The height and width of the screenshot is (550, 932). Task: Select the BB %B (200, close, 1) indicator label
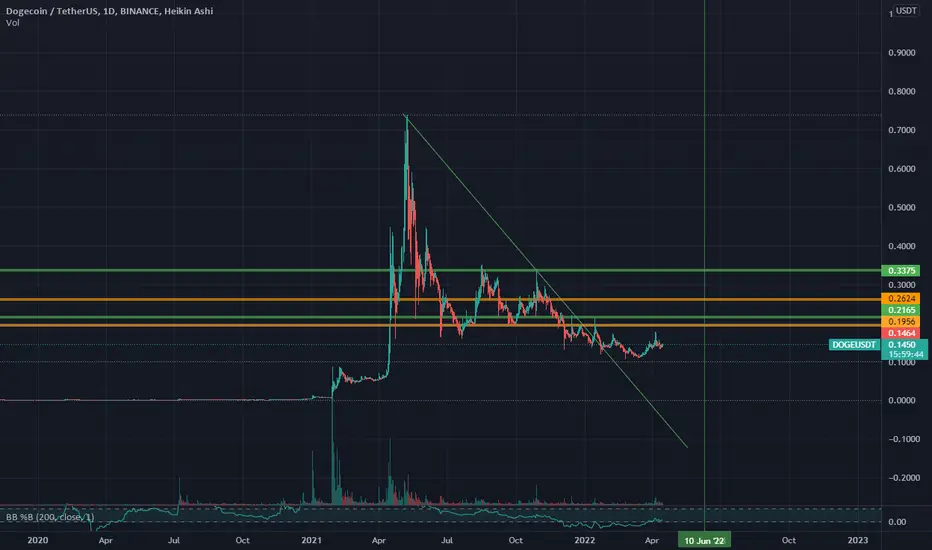[x=50, y=517]
